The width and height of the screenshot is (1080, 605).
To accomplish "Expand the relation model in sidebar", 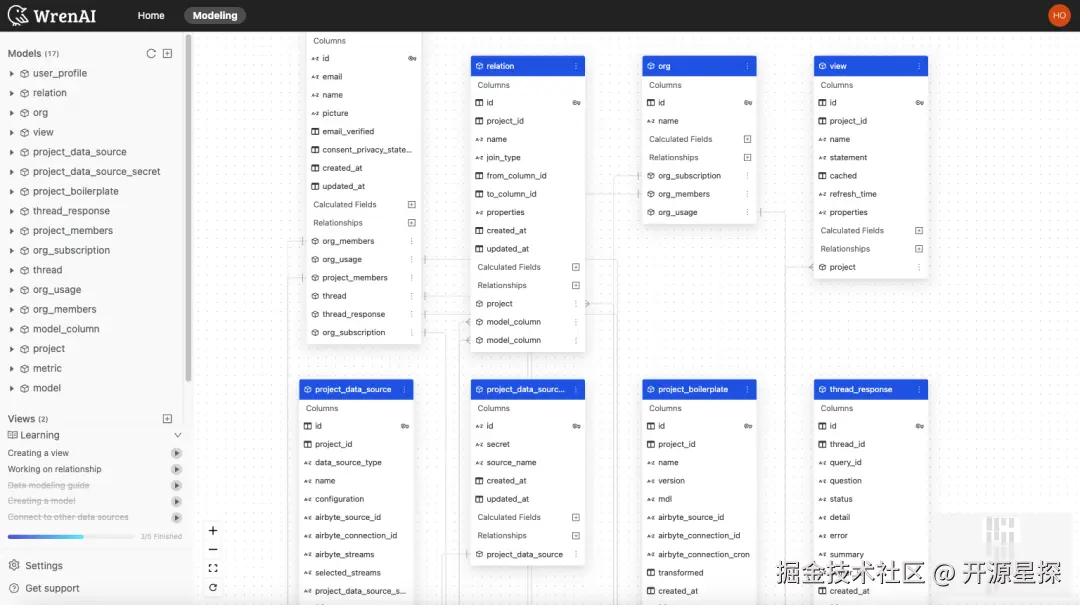I will point(11,93).
